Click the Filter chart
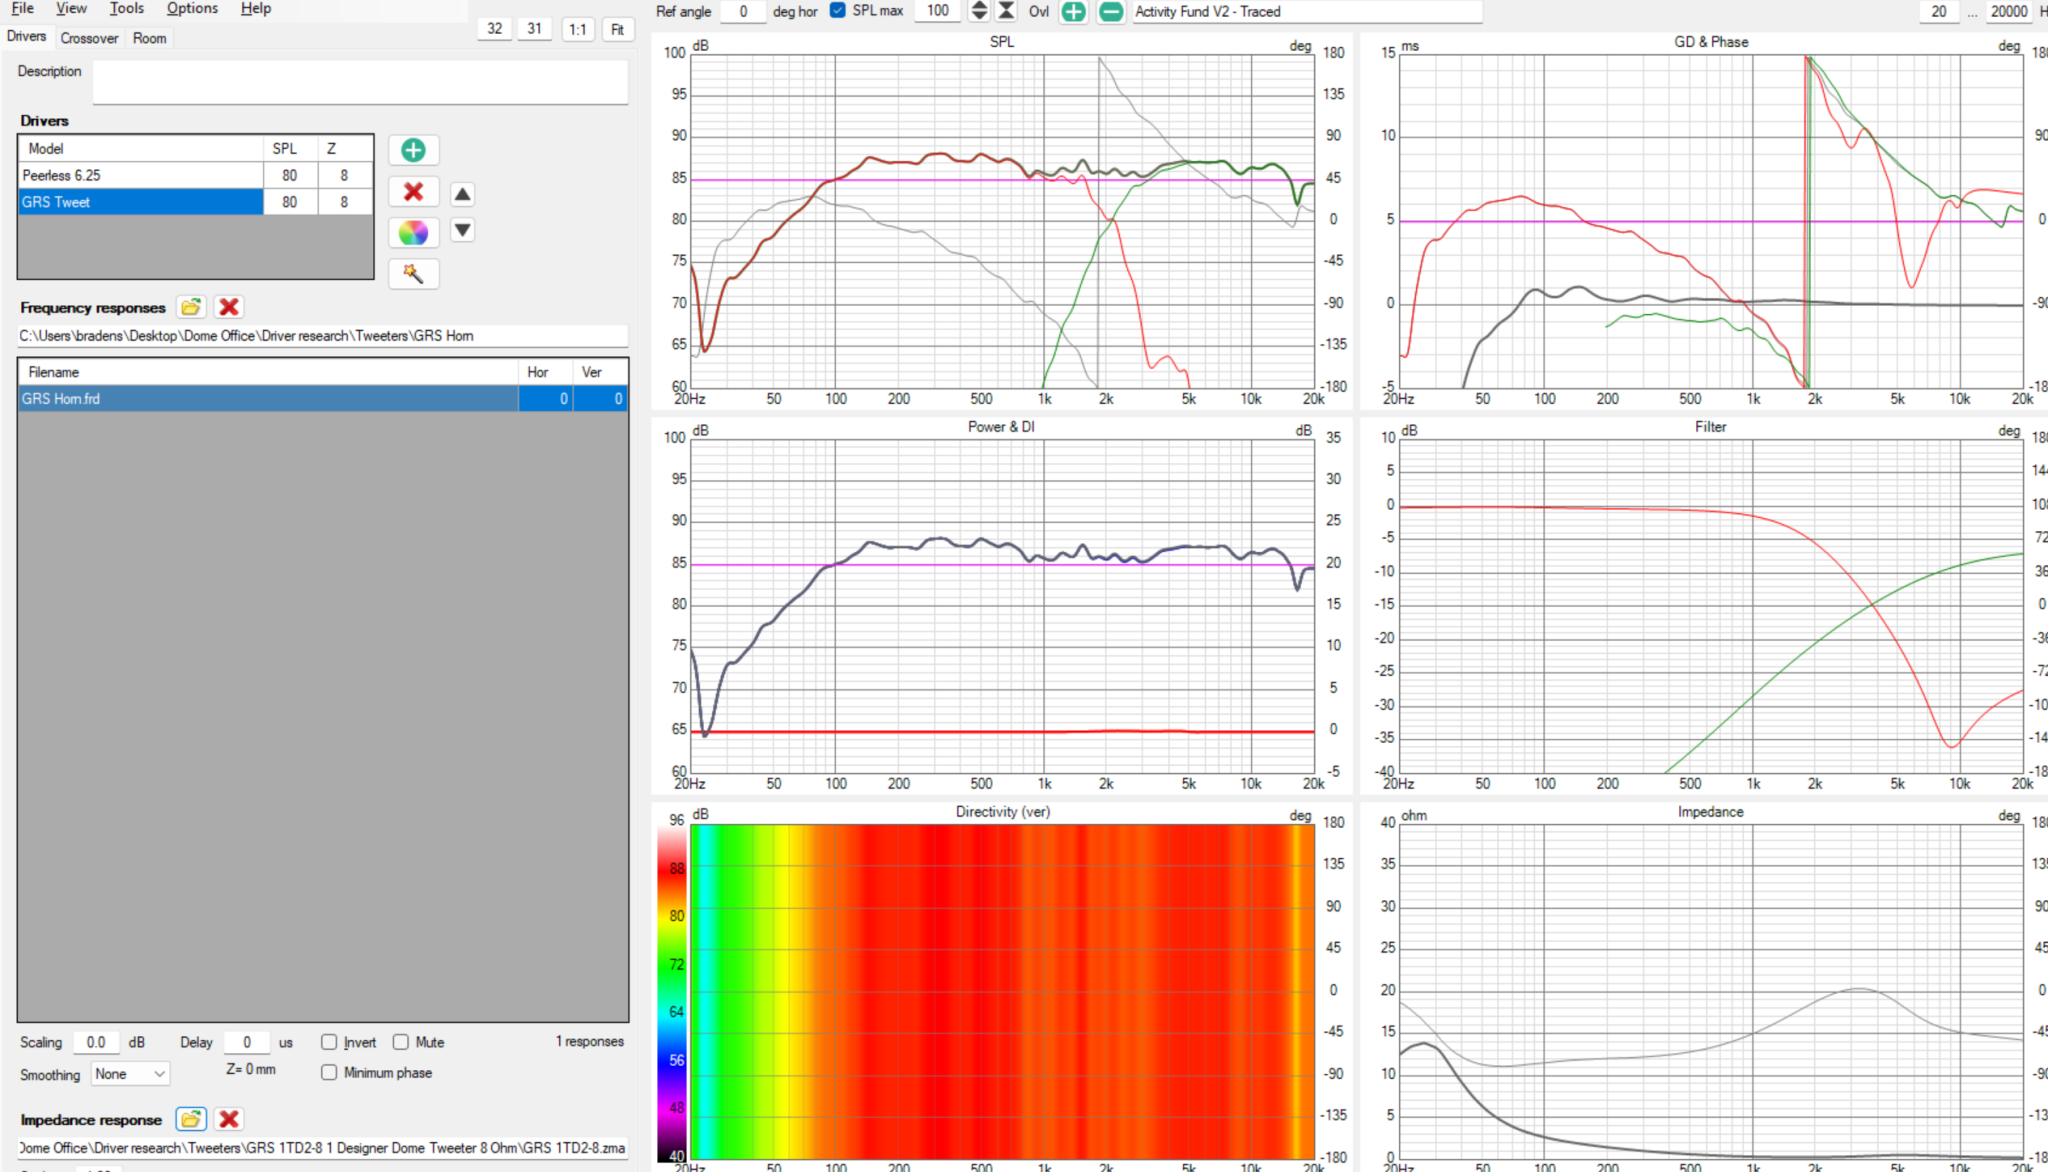Image resolution: width=2048 pixels, height=1172 pixels. (x=1711, y=605)
